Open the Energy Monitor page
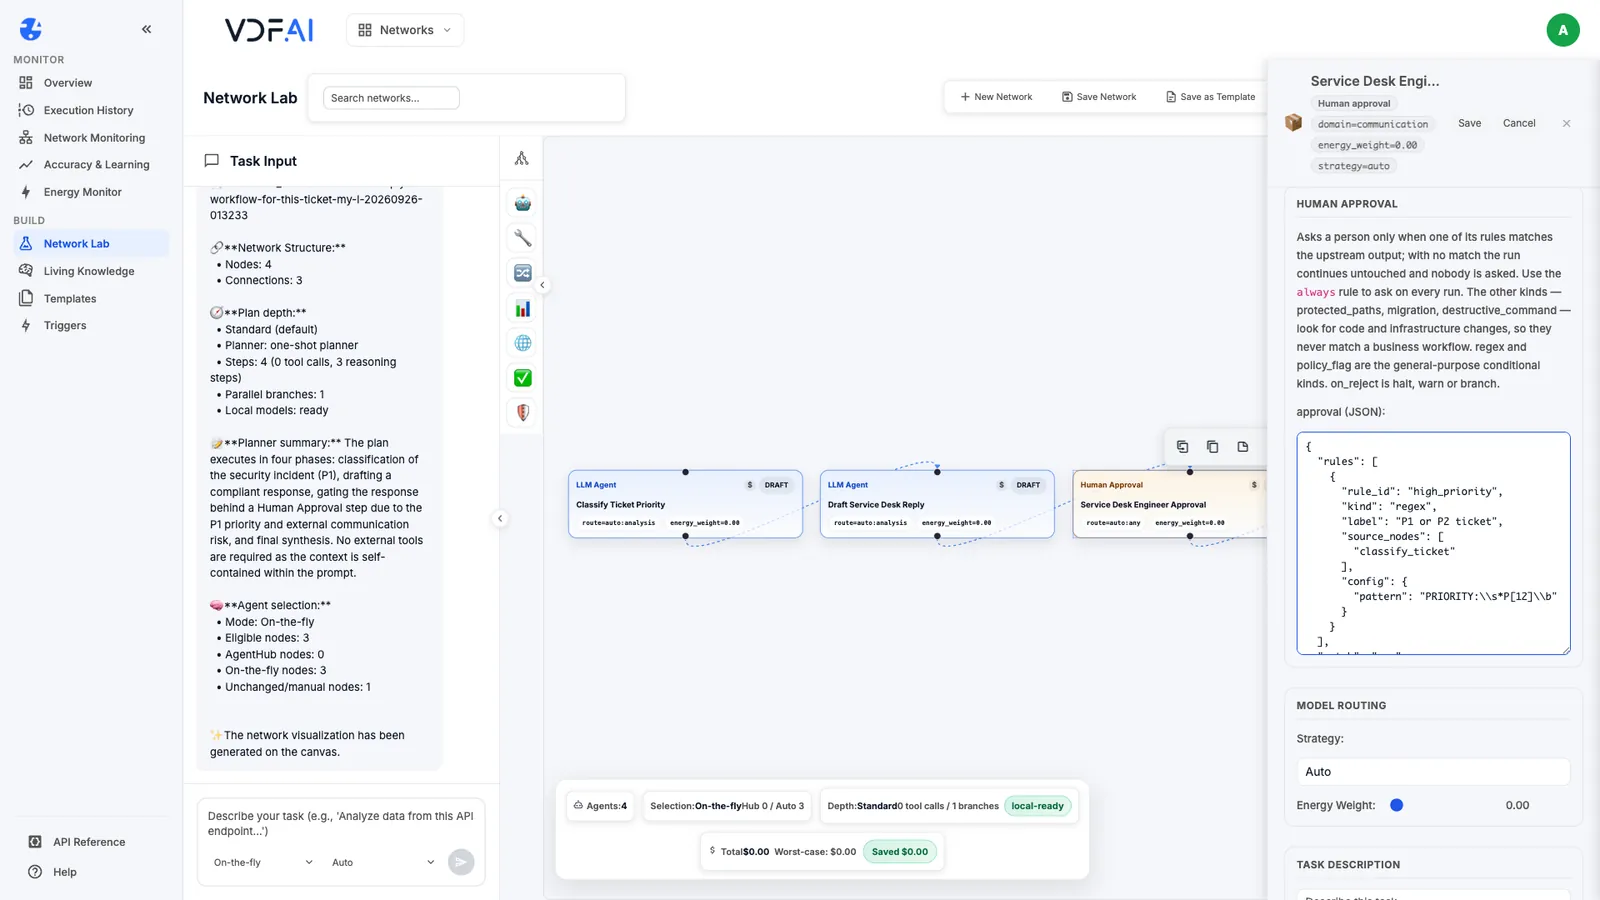The height and width of the screenshot is (900, 1600). 82,192
